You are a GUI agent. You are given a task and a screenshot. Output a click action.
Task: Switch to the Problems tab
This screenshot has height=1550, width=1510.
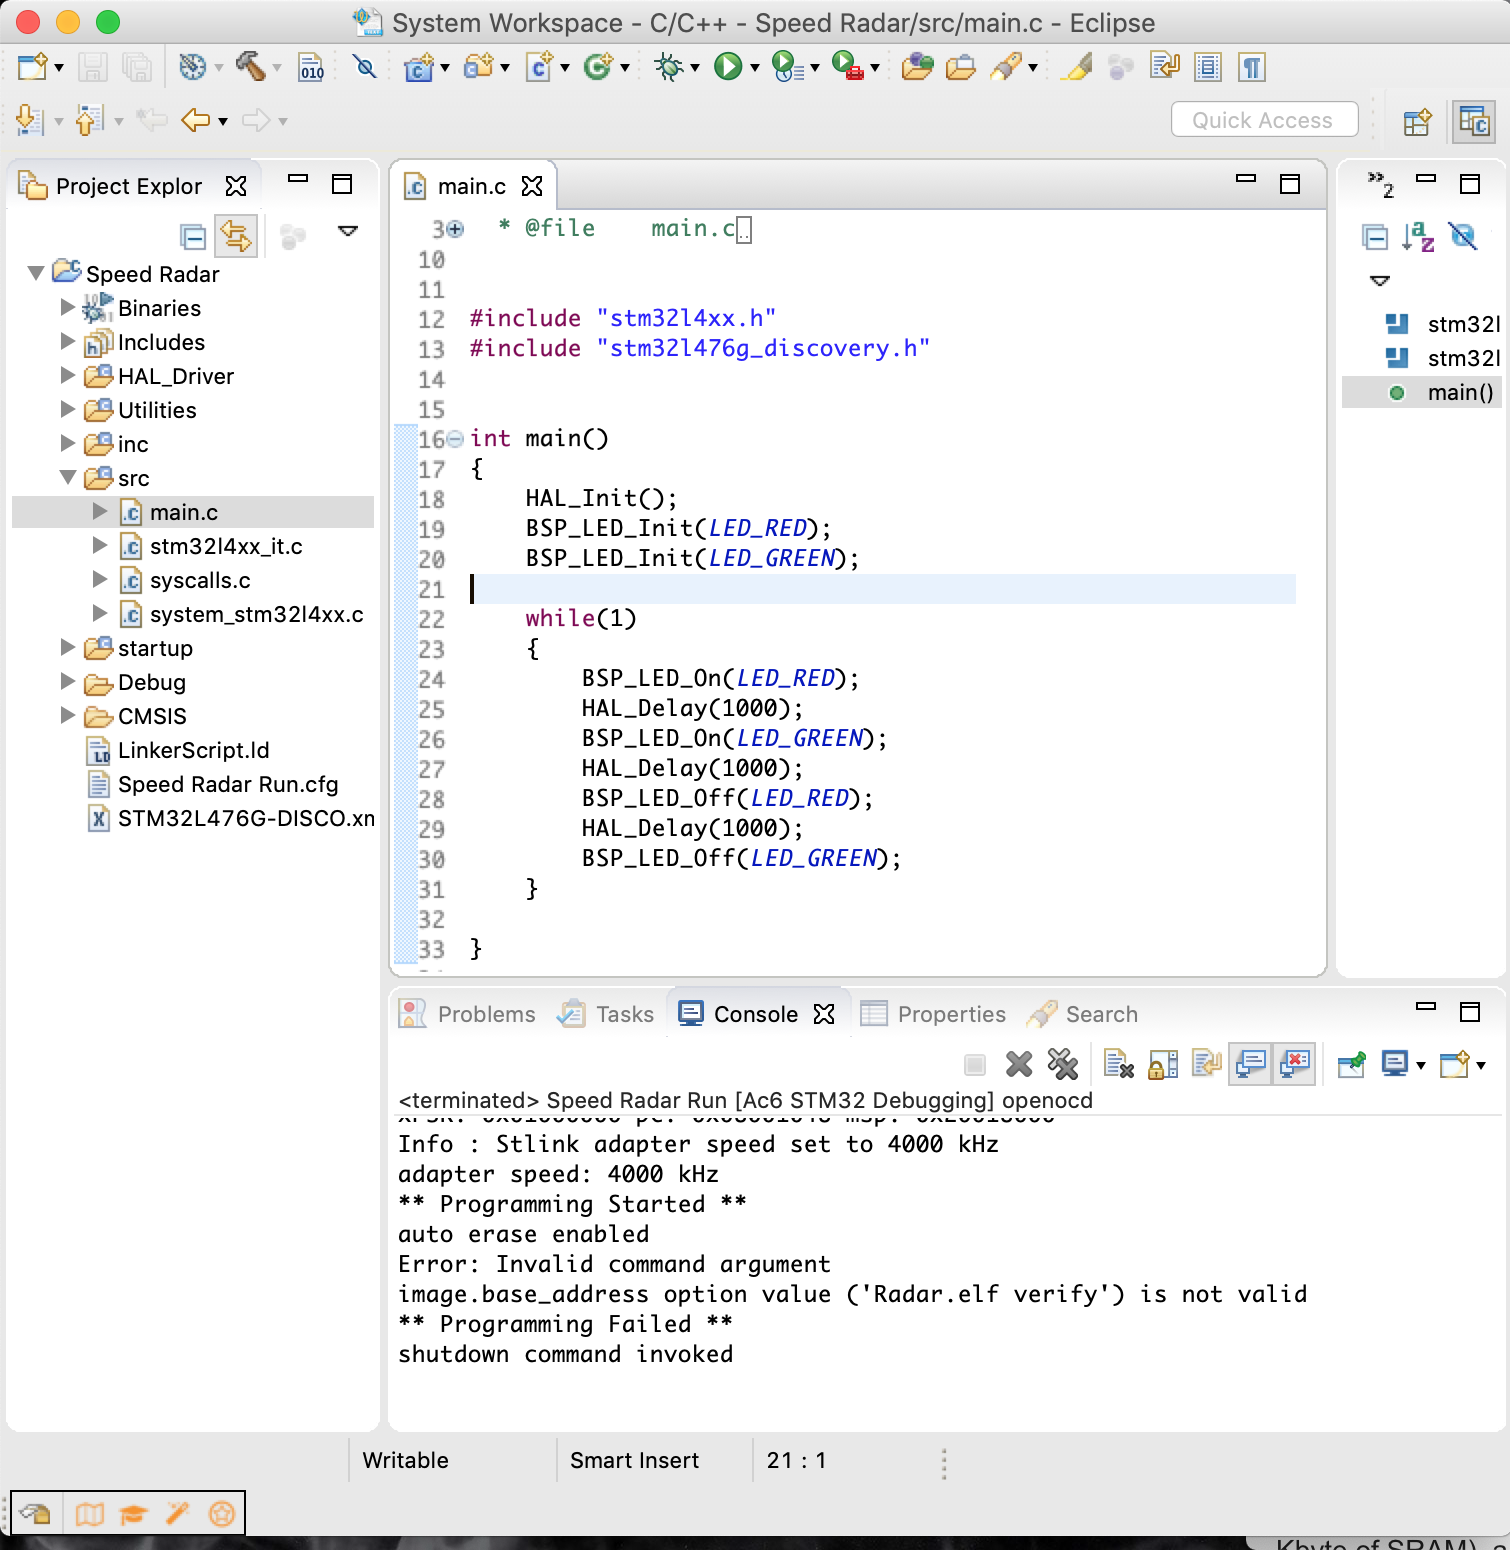pos(486,1014)
